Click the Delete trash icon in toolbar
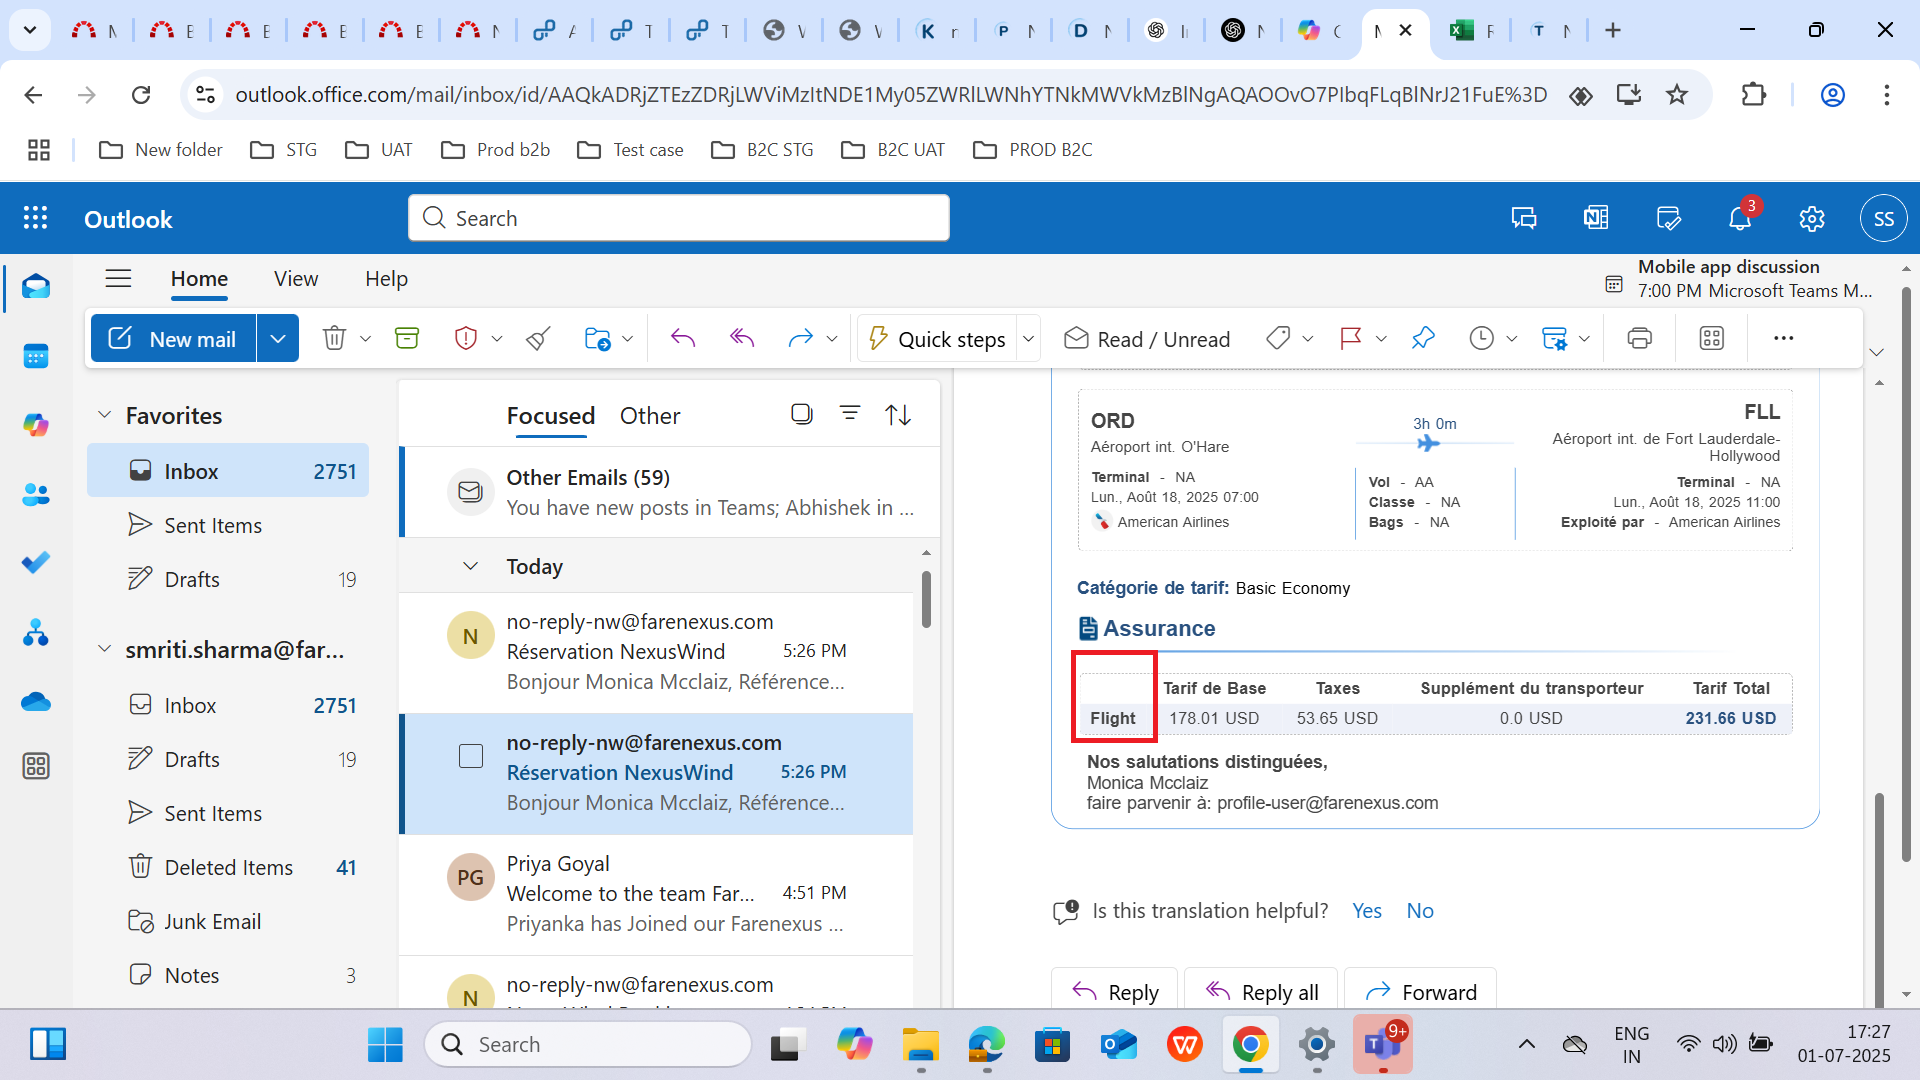1920x1080 pixels. pos(334,338)
